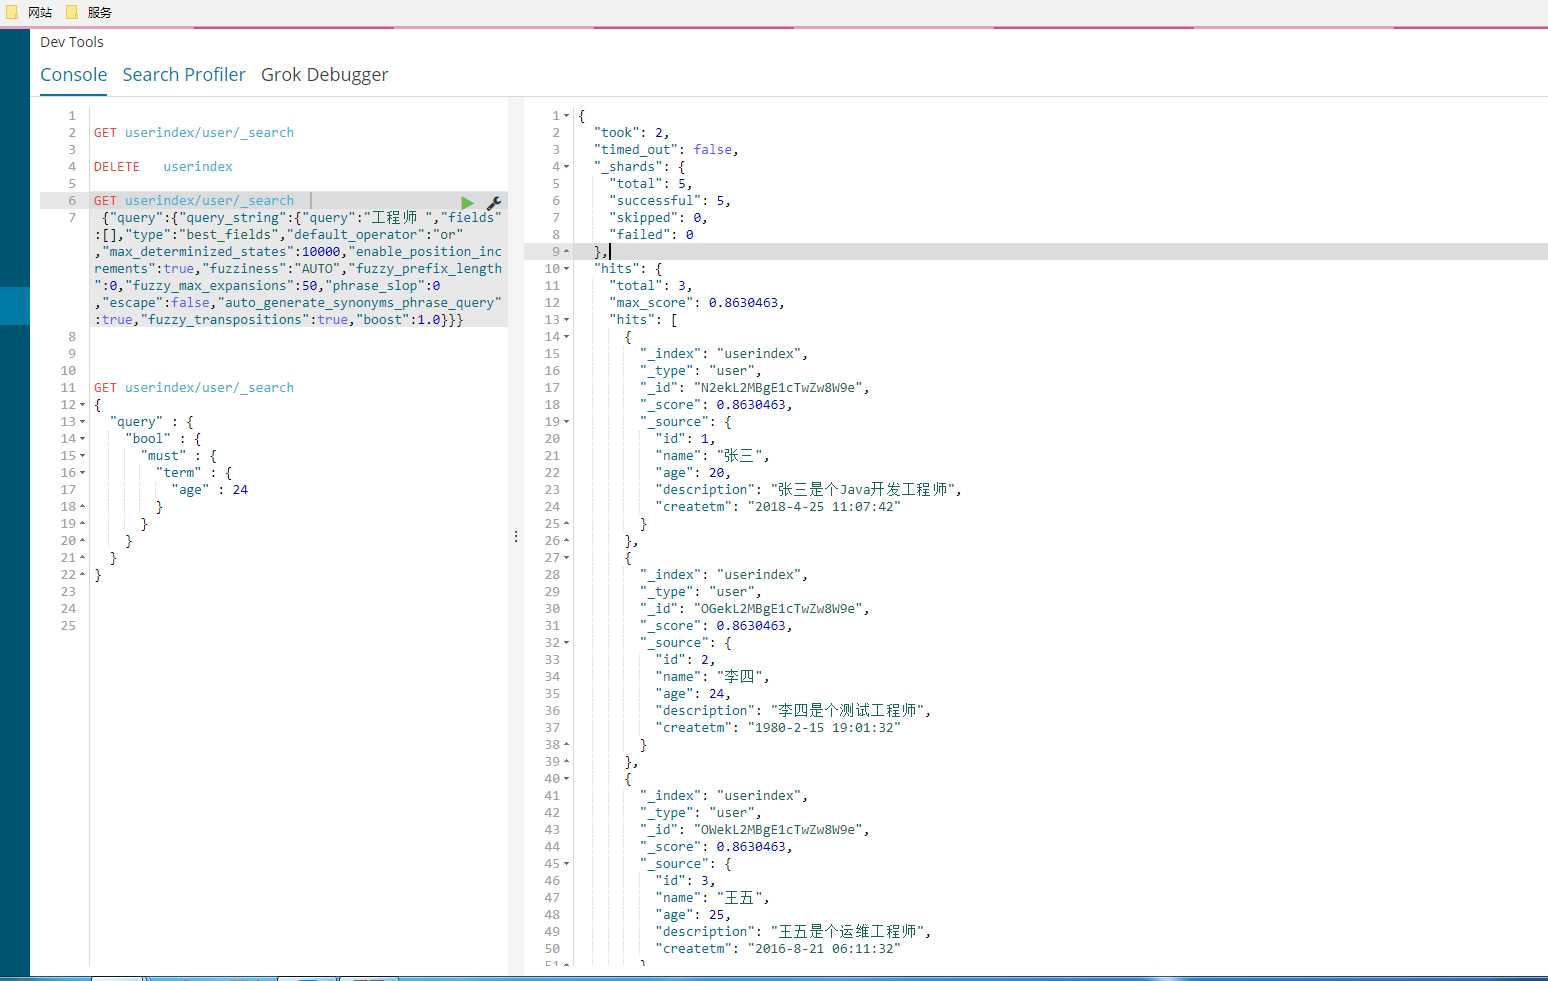Click the "timed_out": false line

(x=666, y=150)
